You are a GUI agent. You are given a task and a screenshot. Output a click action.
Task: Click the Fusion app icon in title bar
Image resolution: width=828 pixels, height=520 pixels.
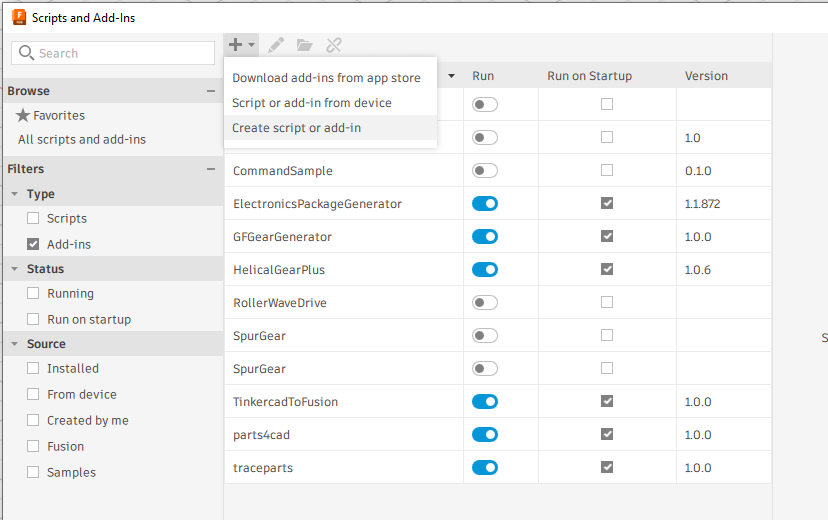[x=18, y=17]
